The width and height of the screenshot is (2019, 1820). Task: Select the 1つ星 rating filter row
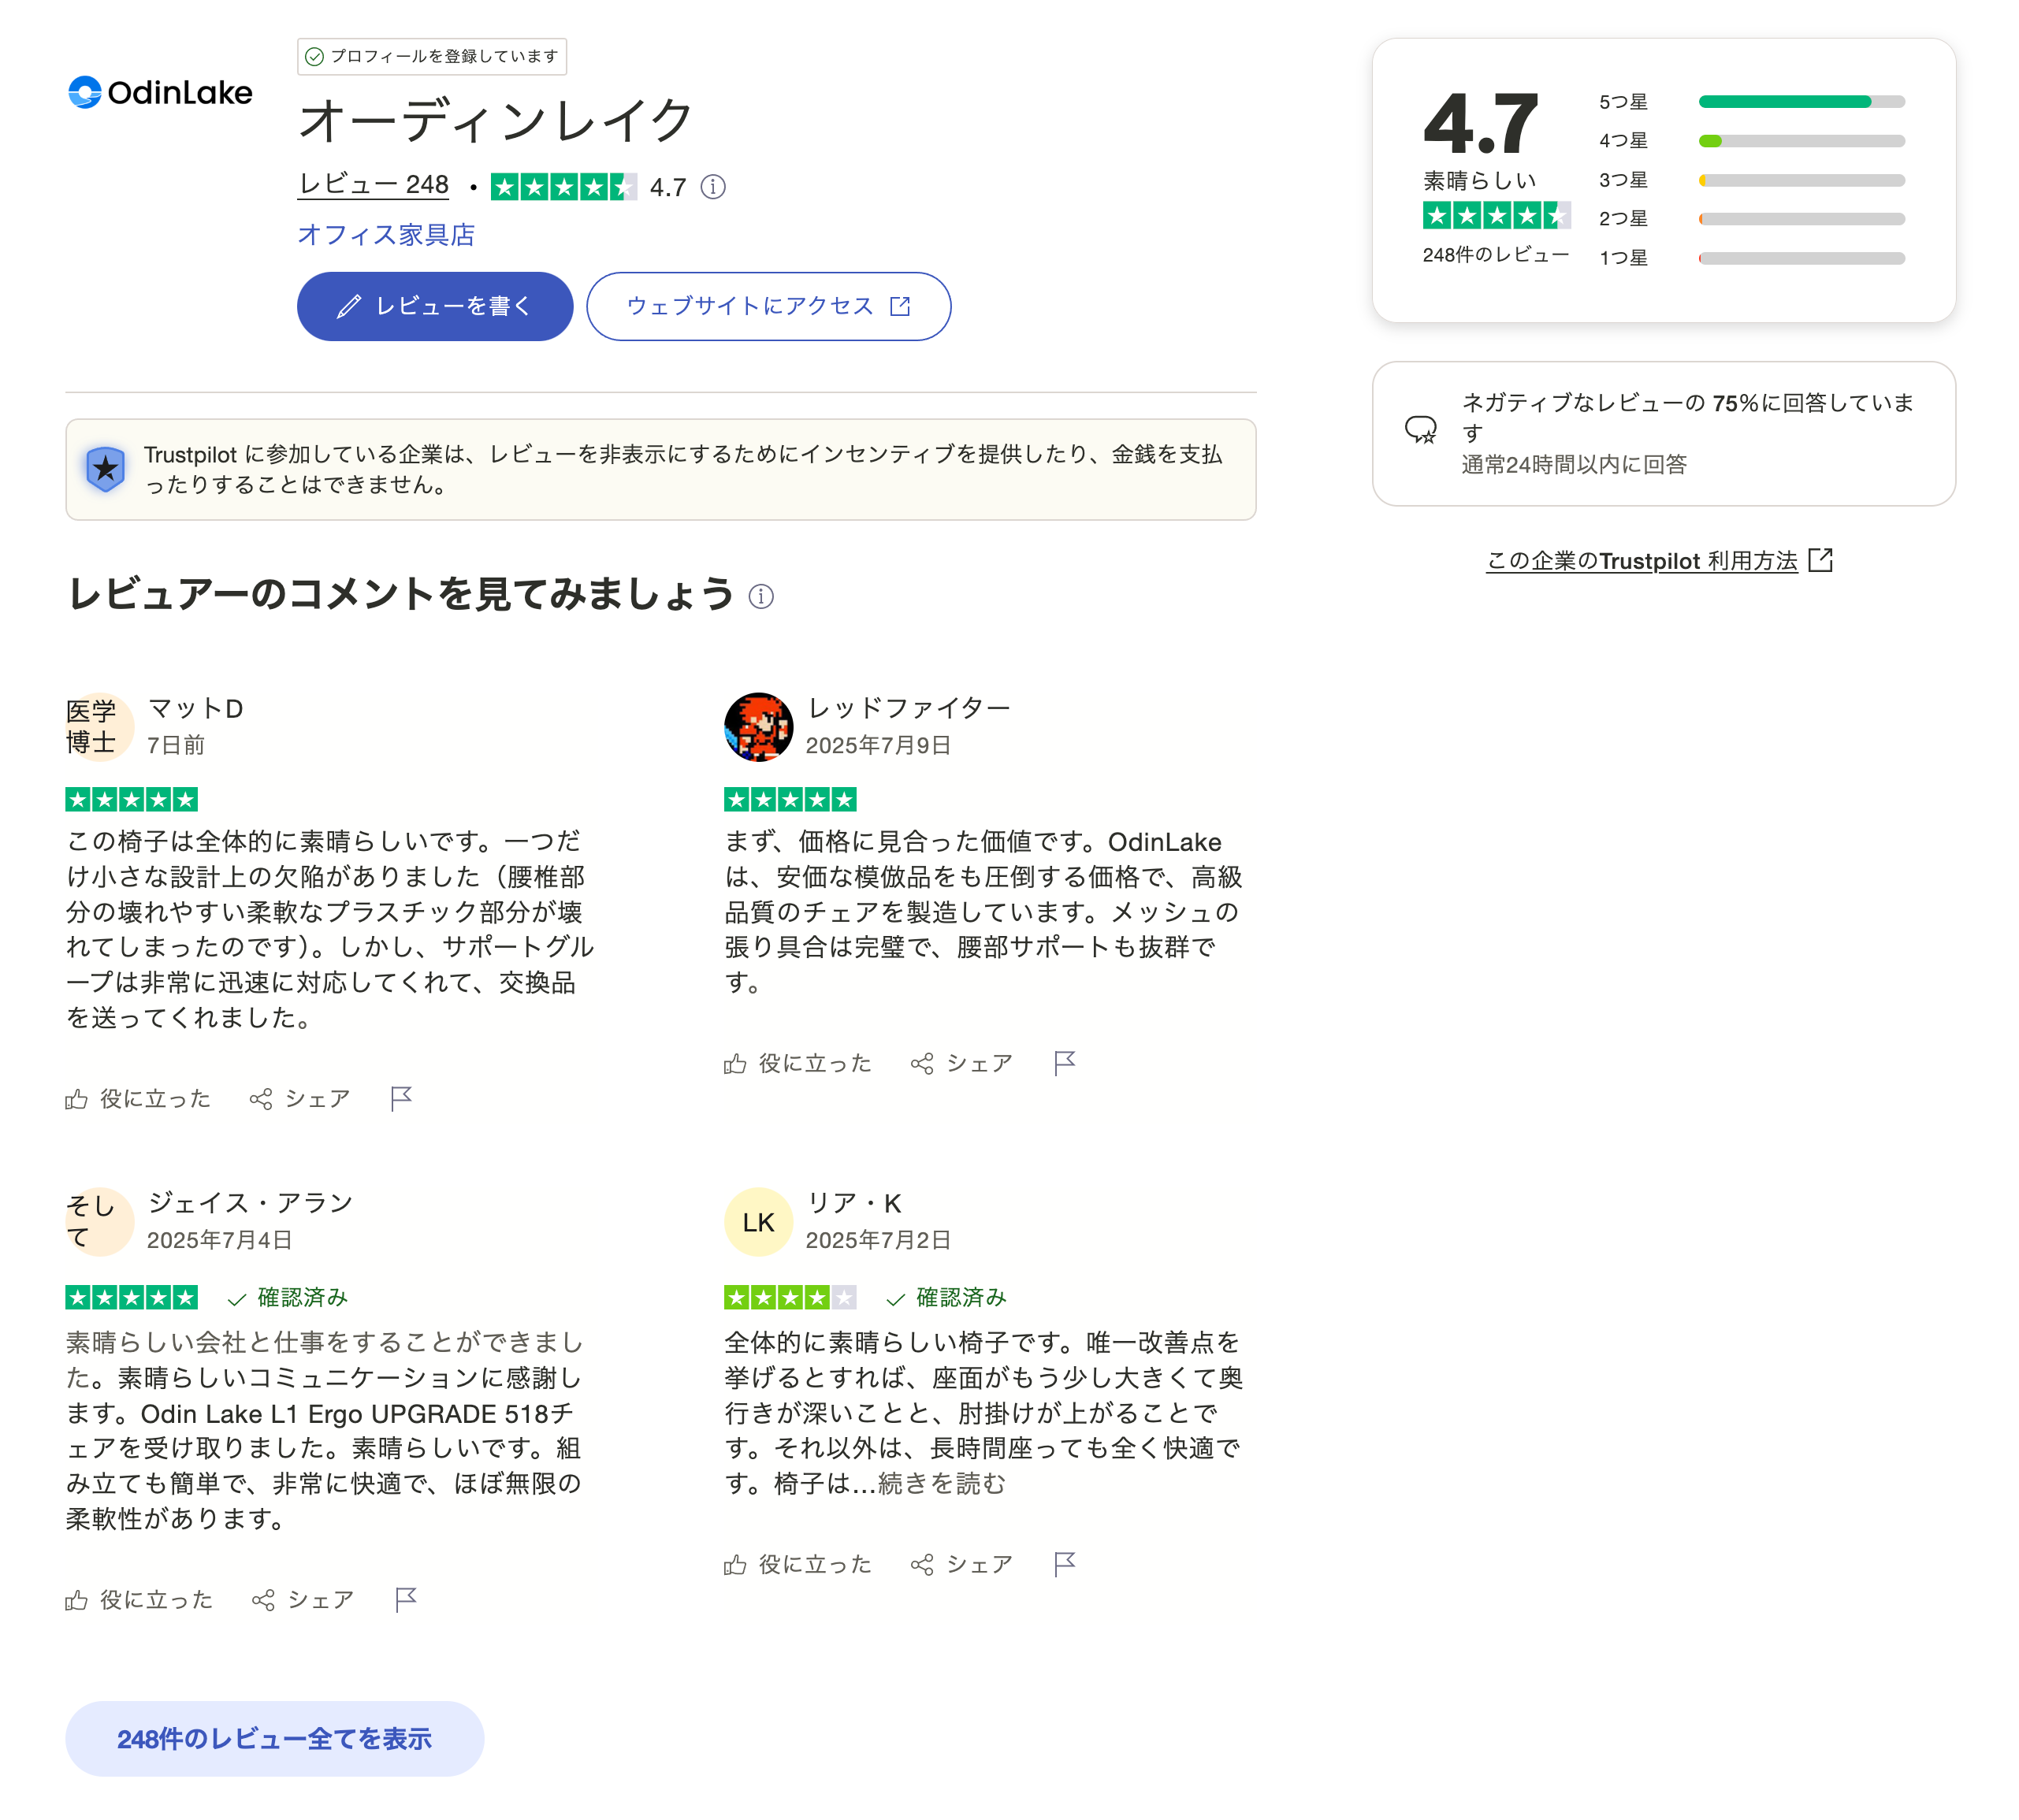pyautogui.click(x=1750, y=258)
